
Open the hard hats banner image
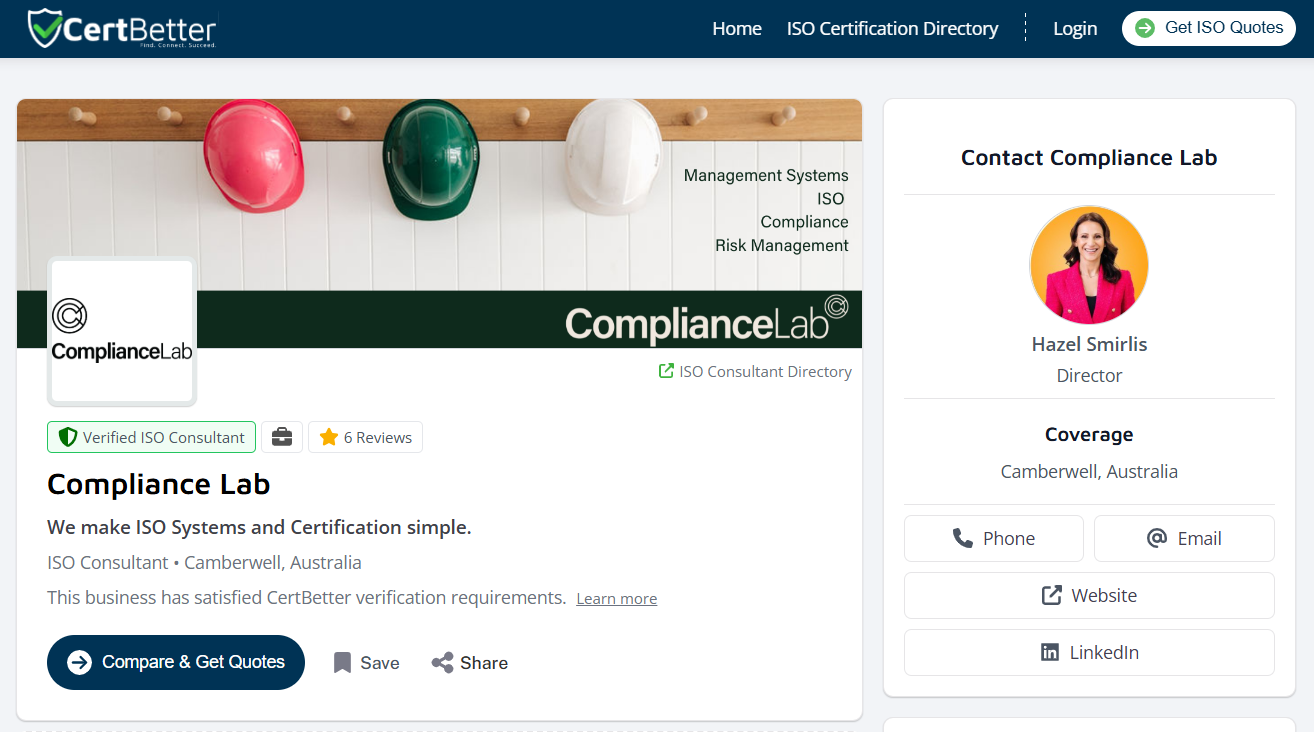[439, 223]
